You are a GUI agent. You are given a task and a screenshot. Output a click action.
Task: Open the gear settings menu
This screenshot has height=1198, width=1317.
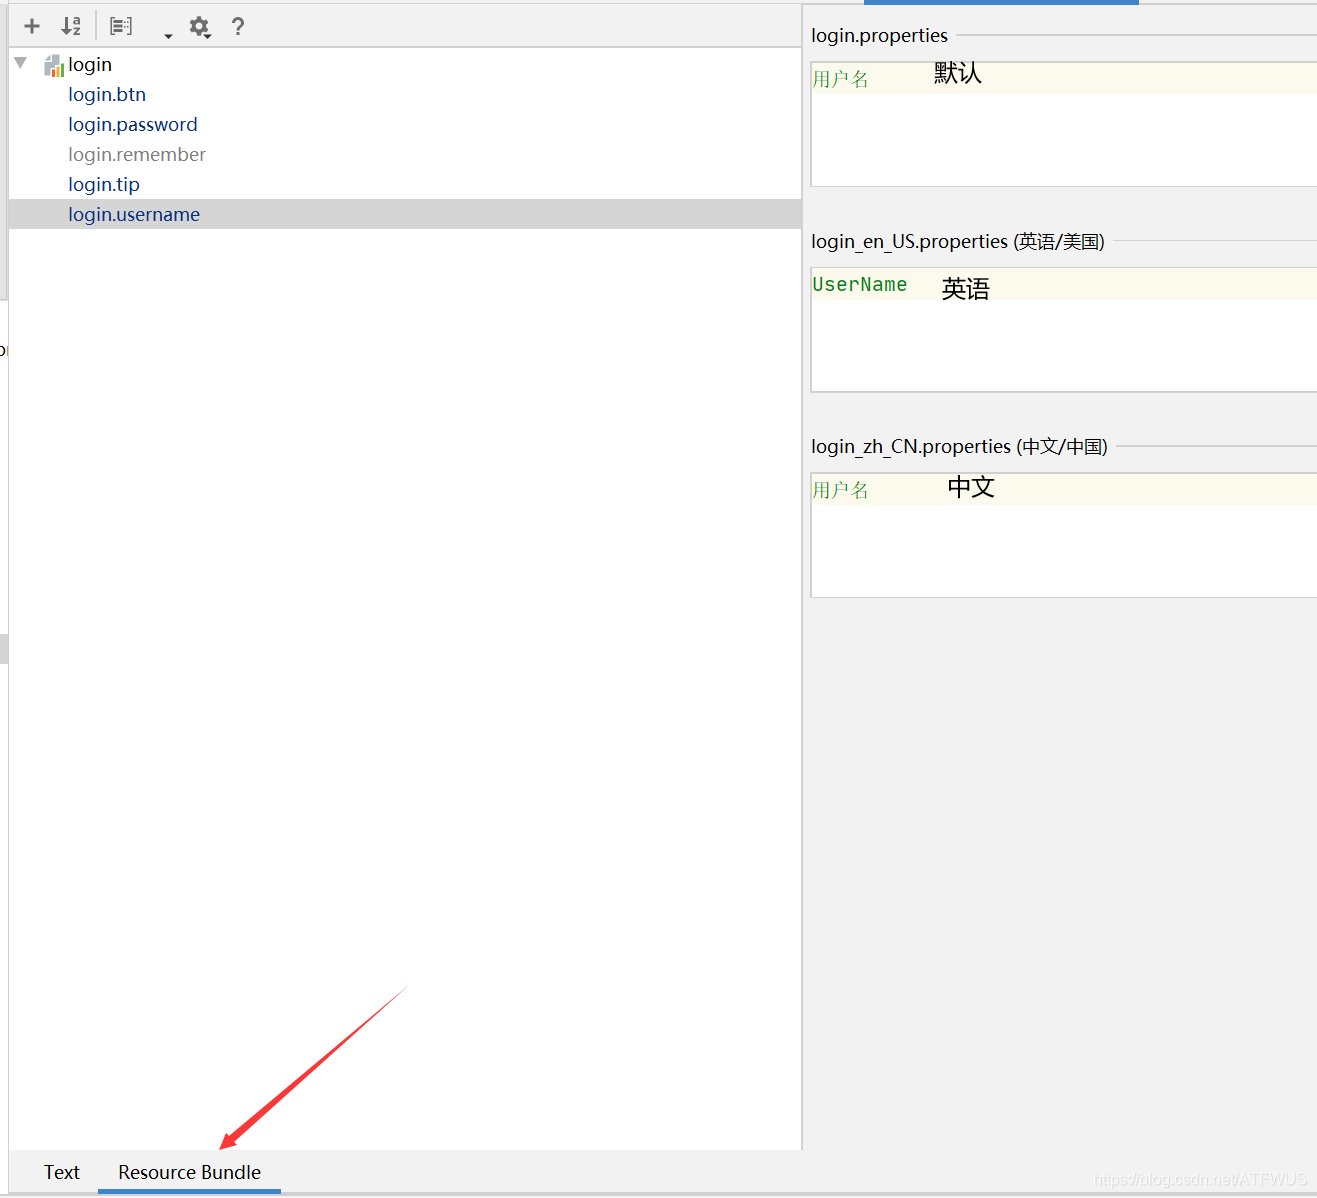coord(200,27)
